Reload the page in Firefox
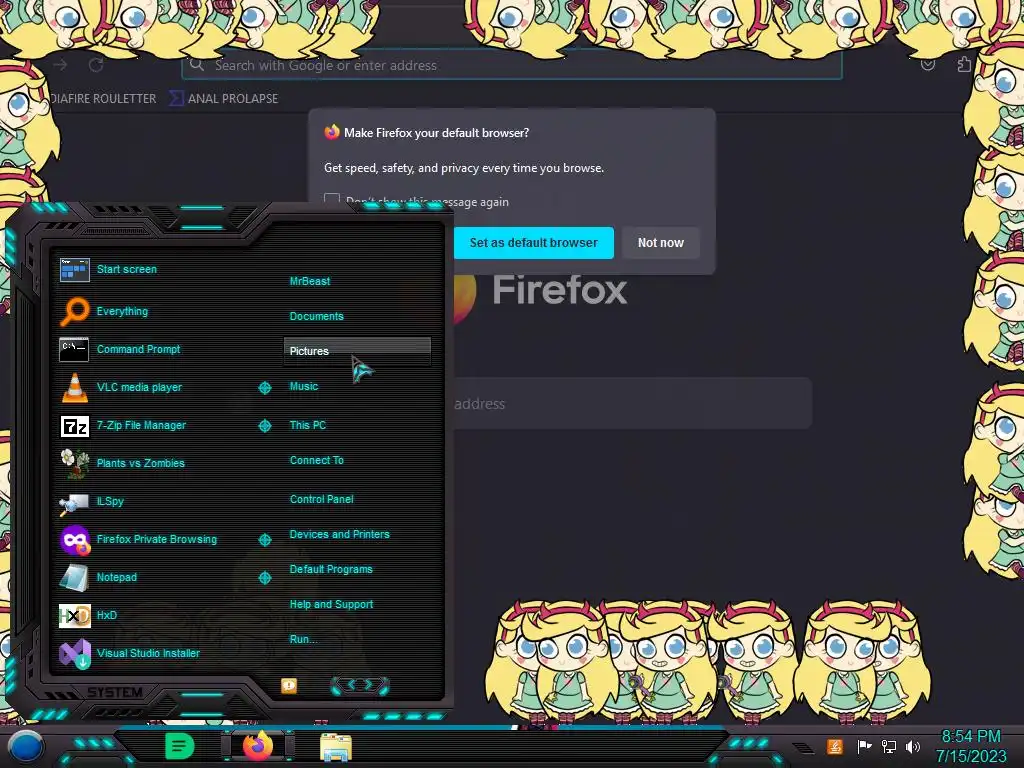This screenshot has height=768, width=1024. 96,65
